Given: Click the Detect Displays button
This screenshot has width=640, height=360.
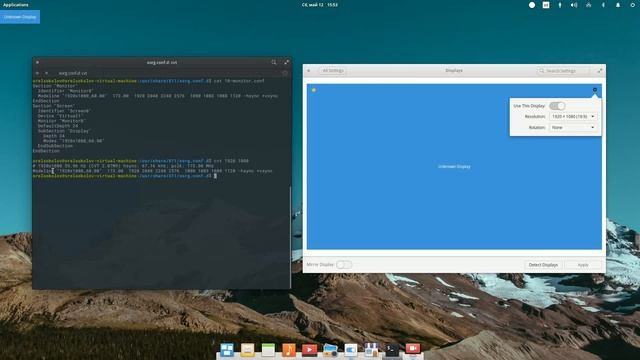Looking at the screenshot, I should [543, 265].
